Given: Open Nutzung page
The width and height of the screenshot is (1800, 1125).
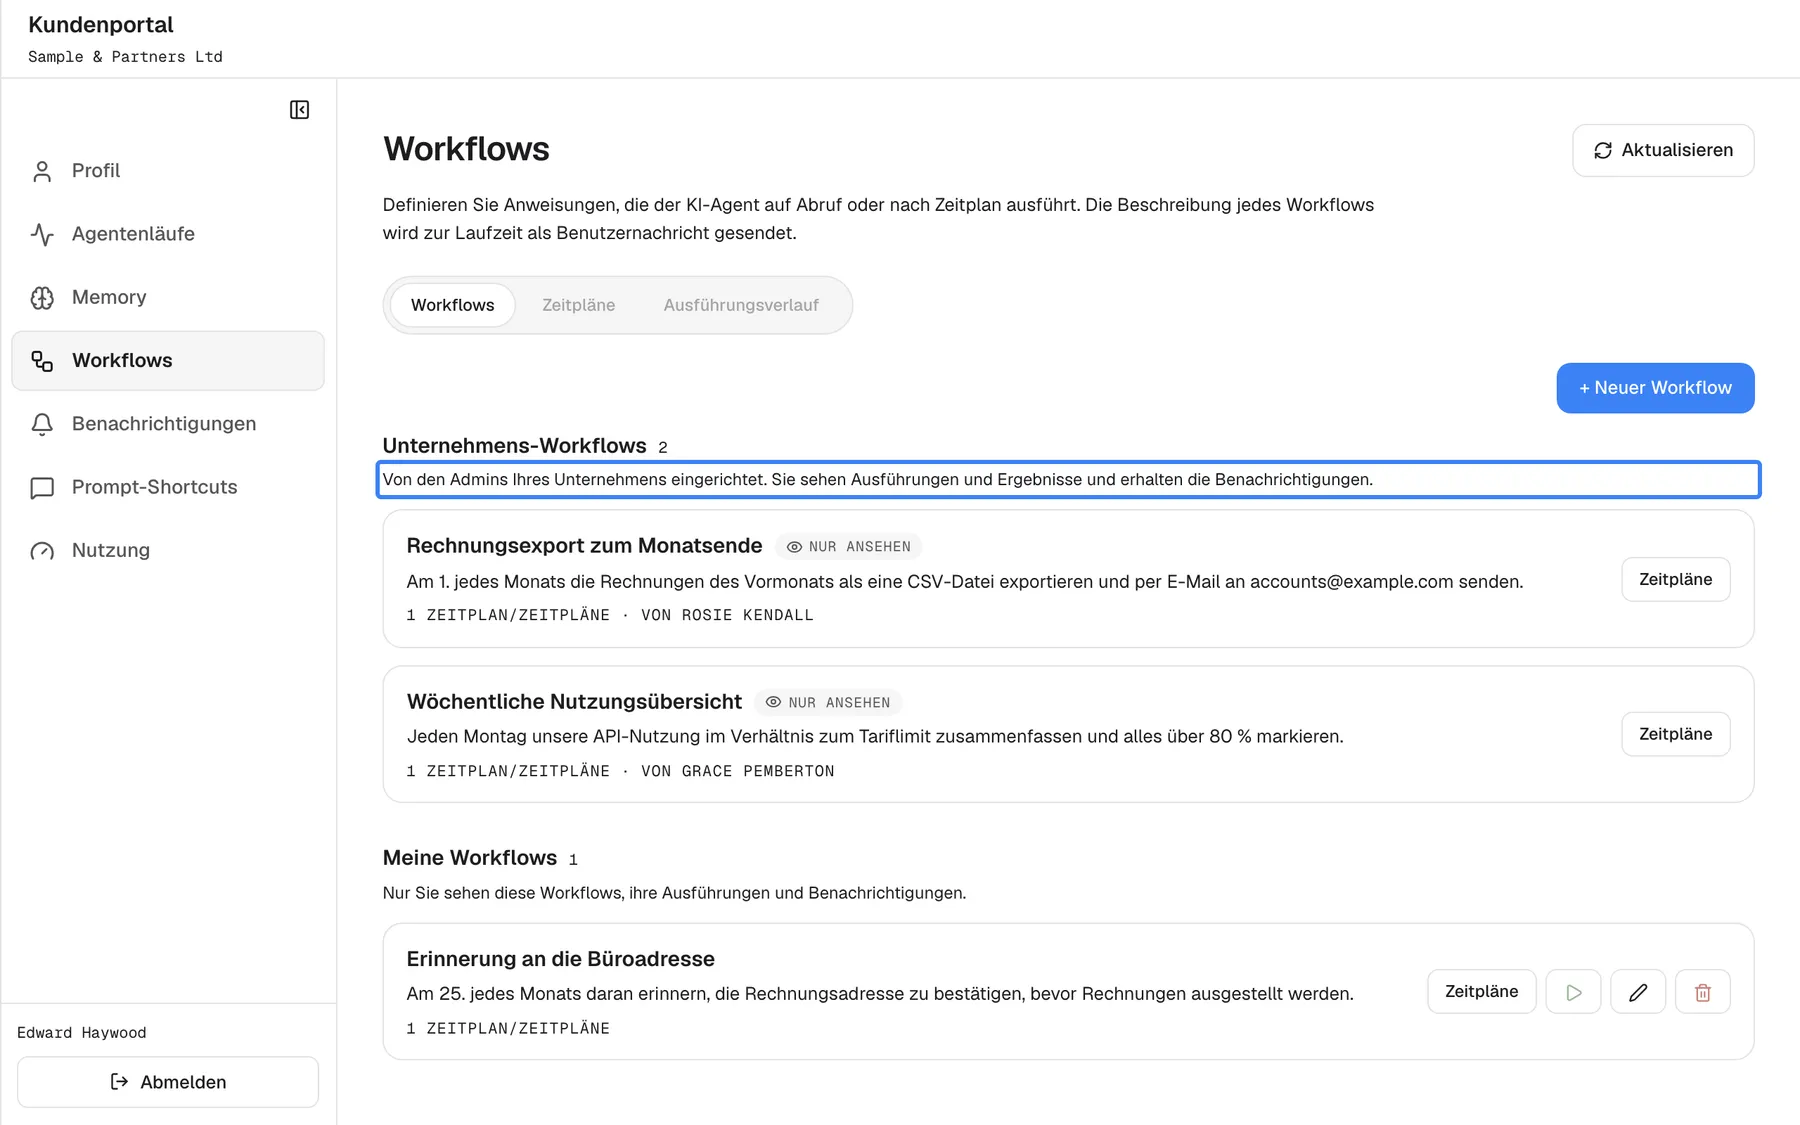Looking at the screenshot, I should click(x=168, y=550).
